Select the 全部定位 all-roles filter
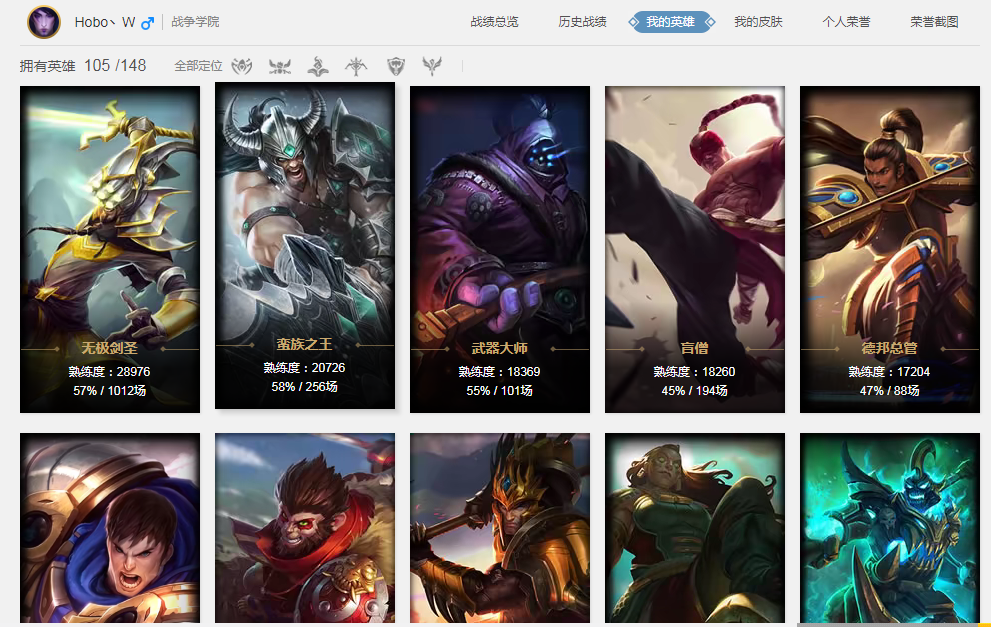The width and height of the screenshot is (991, 627). tap(198, 66)
